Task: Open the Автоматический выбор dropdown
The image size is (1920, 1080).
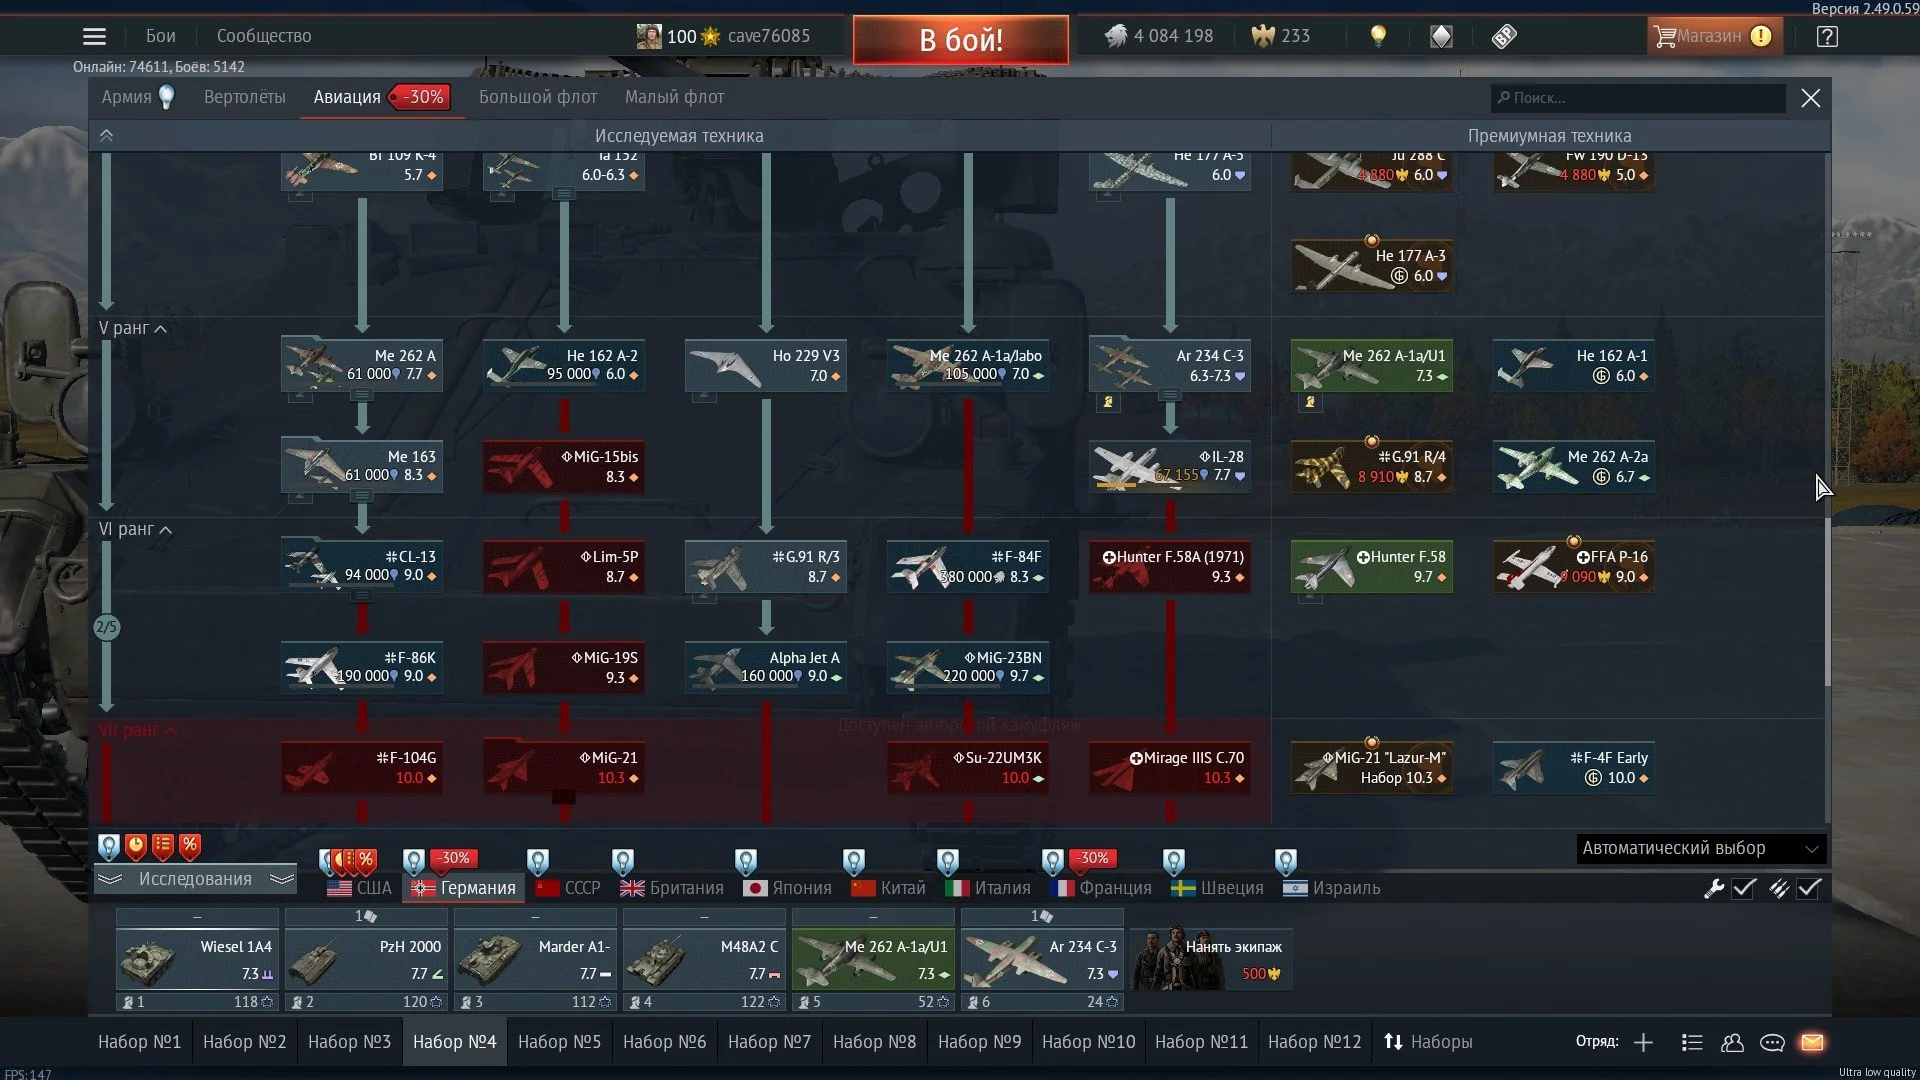Action: (x=1700, y=848)
